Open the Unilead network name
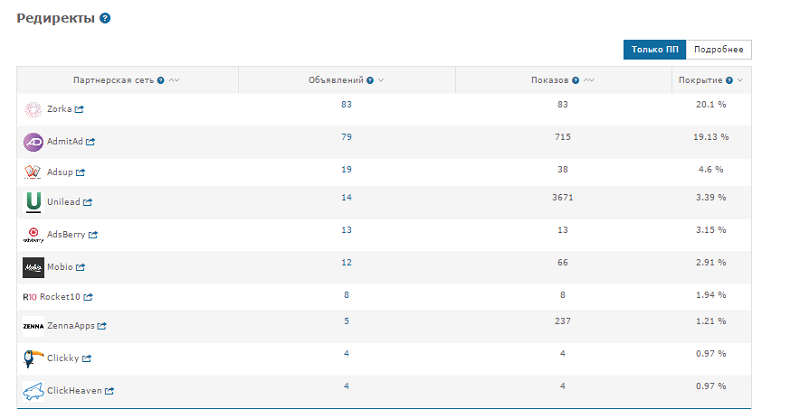 pyautogui.click(x=63, y=201)
